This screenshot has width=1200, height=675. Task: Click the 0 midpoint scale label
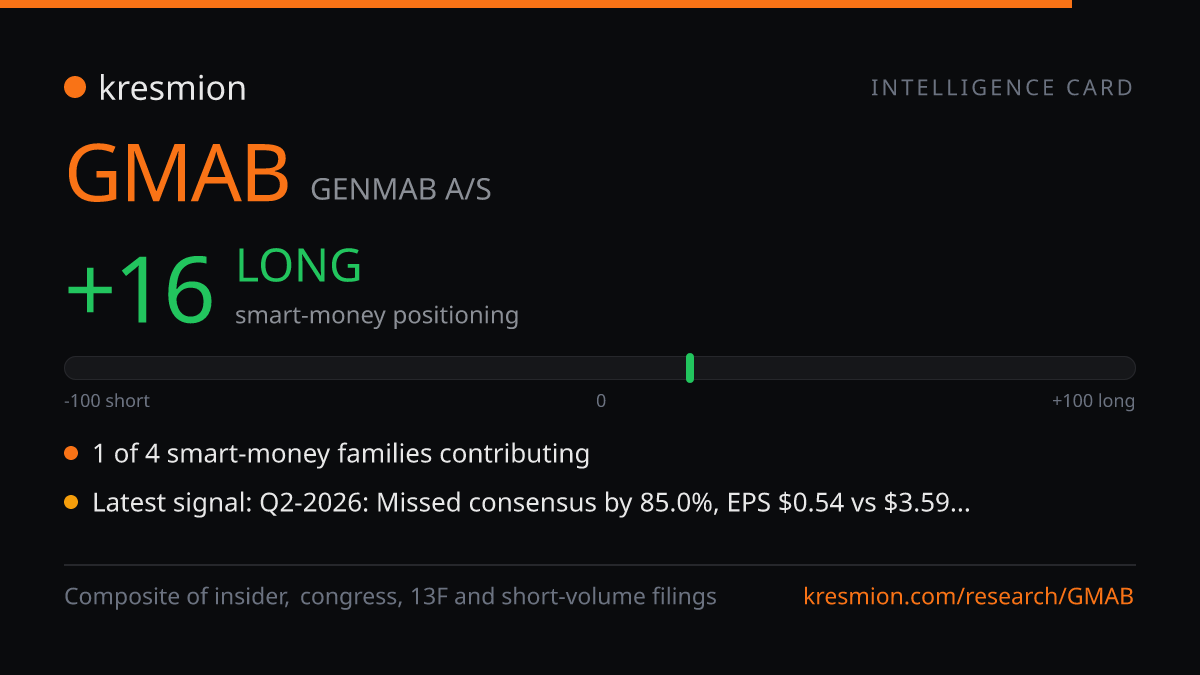[601, 401]
